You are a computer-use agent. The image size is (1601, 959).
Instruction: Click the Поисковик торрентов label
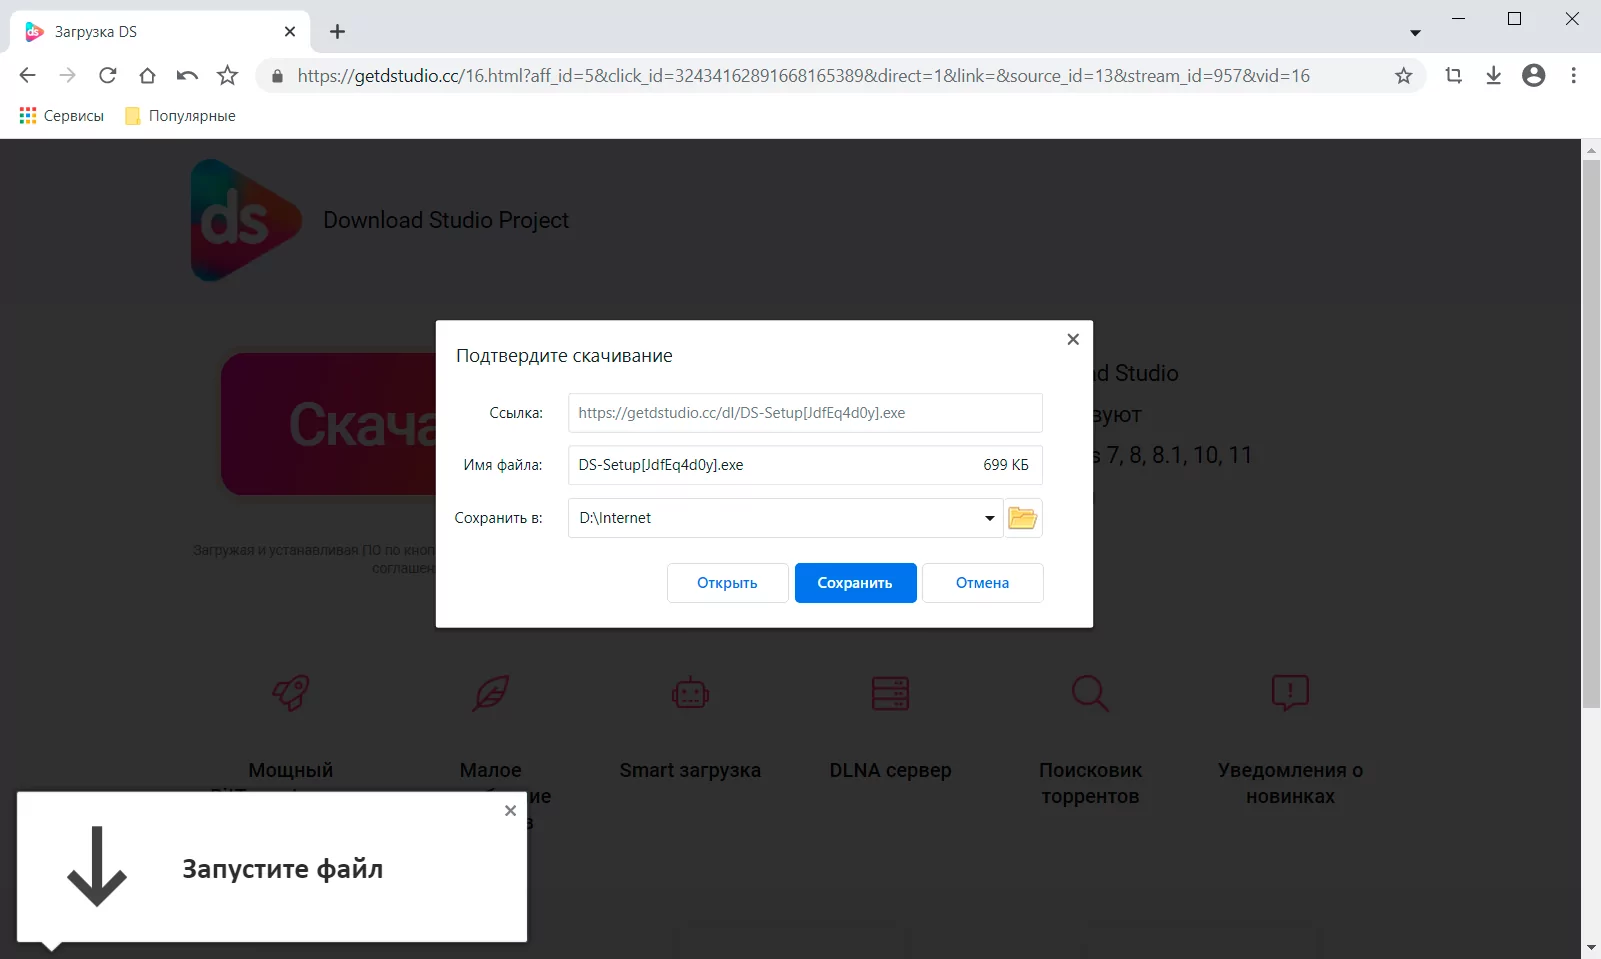(x=1090, y=783)
